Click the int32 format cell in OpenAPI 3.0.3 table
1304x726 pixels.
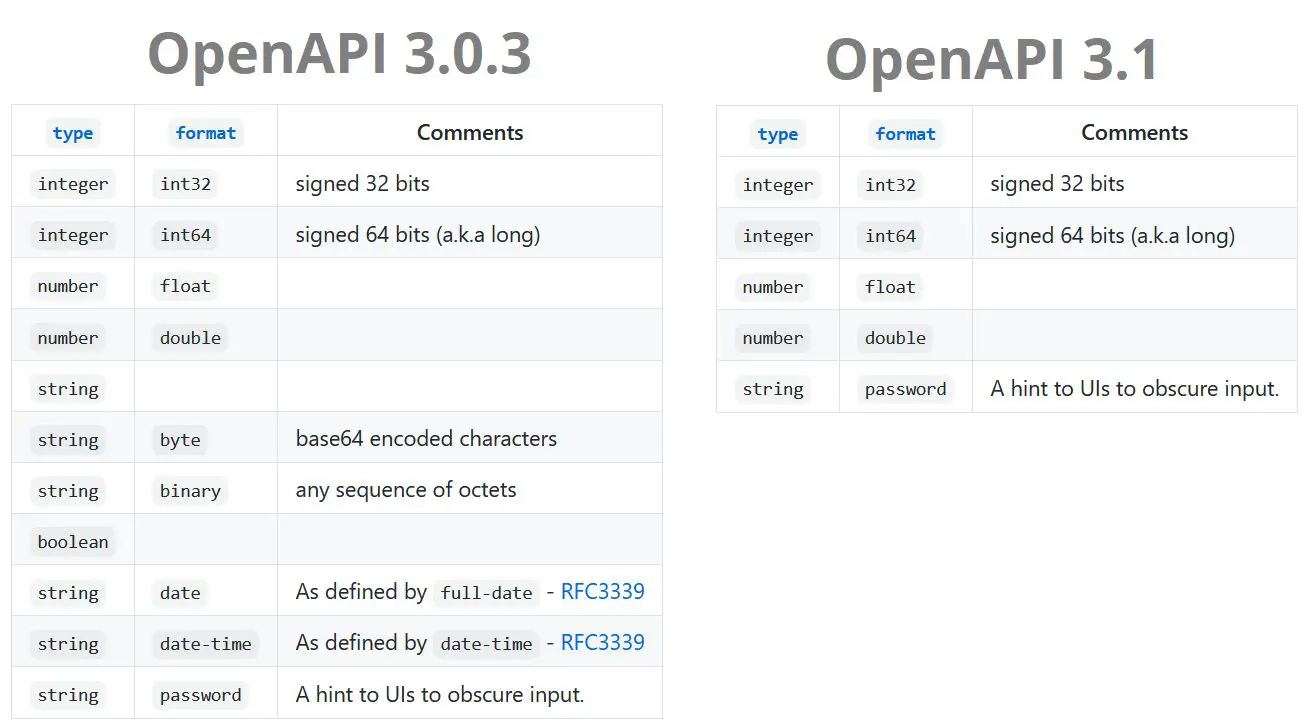click(x=185, y=184)
